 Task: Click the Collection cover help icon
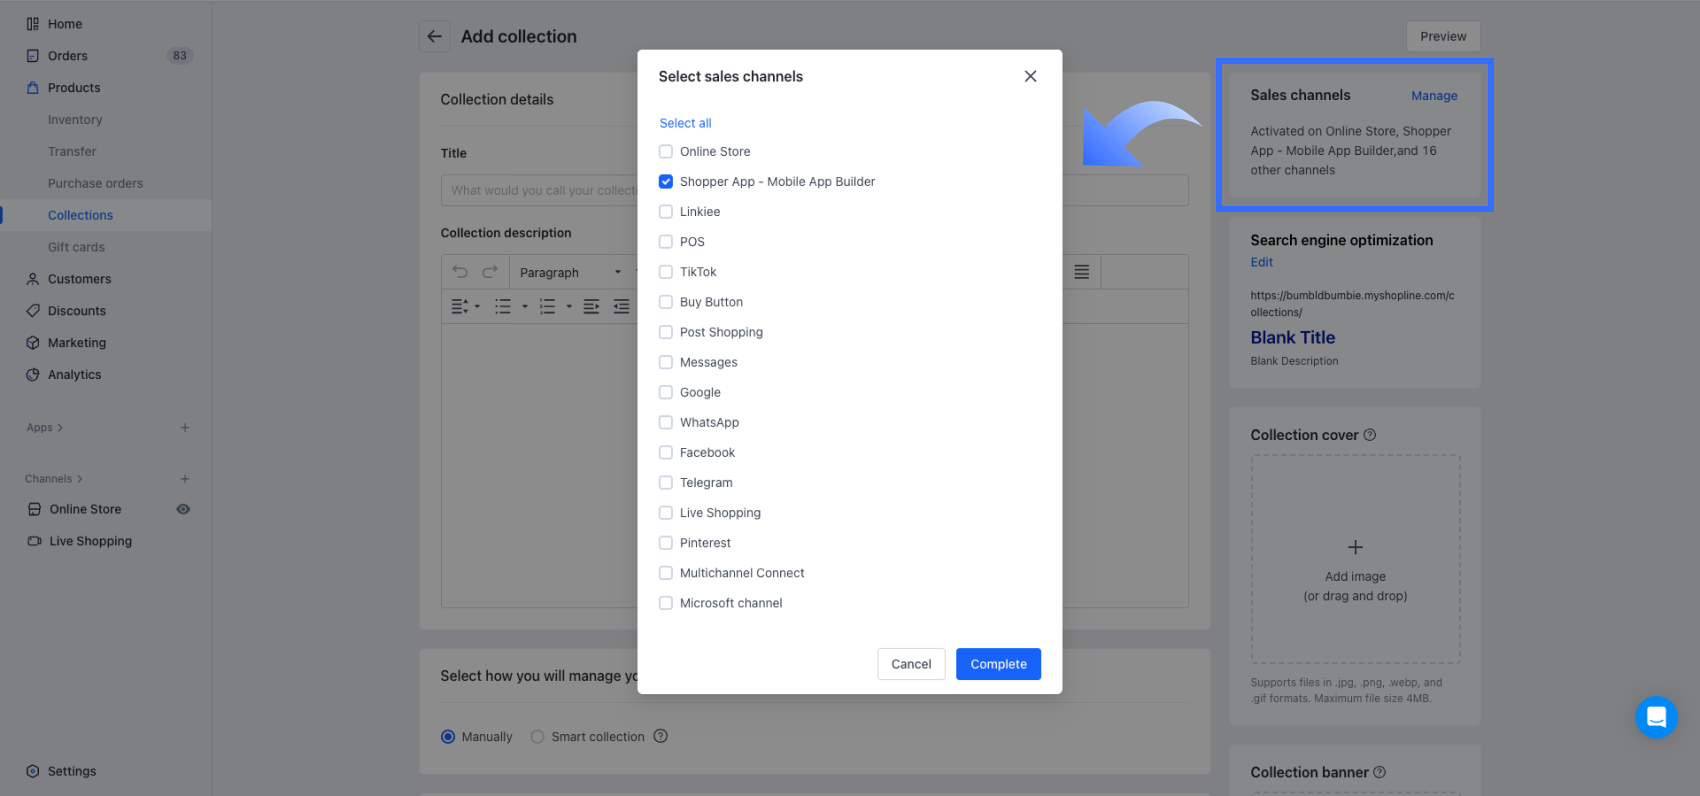pos(1370,435)
